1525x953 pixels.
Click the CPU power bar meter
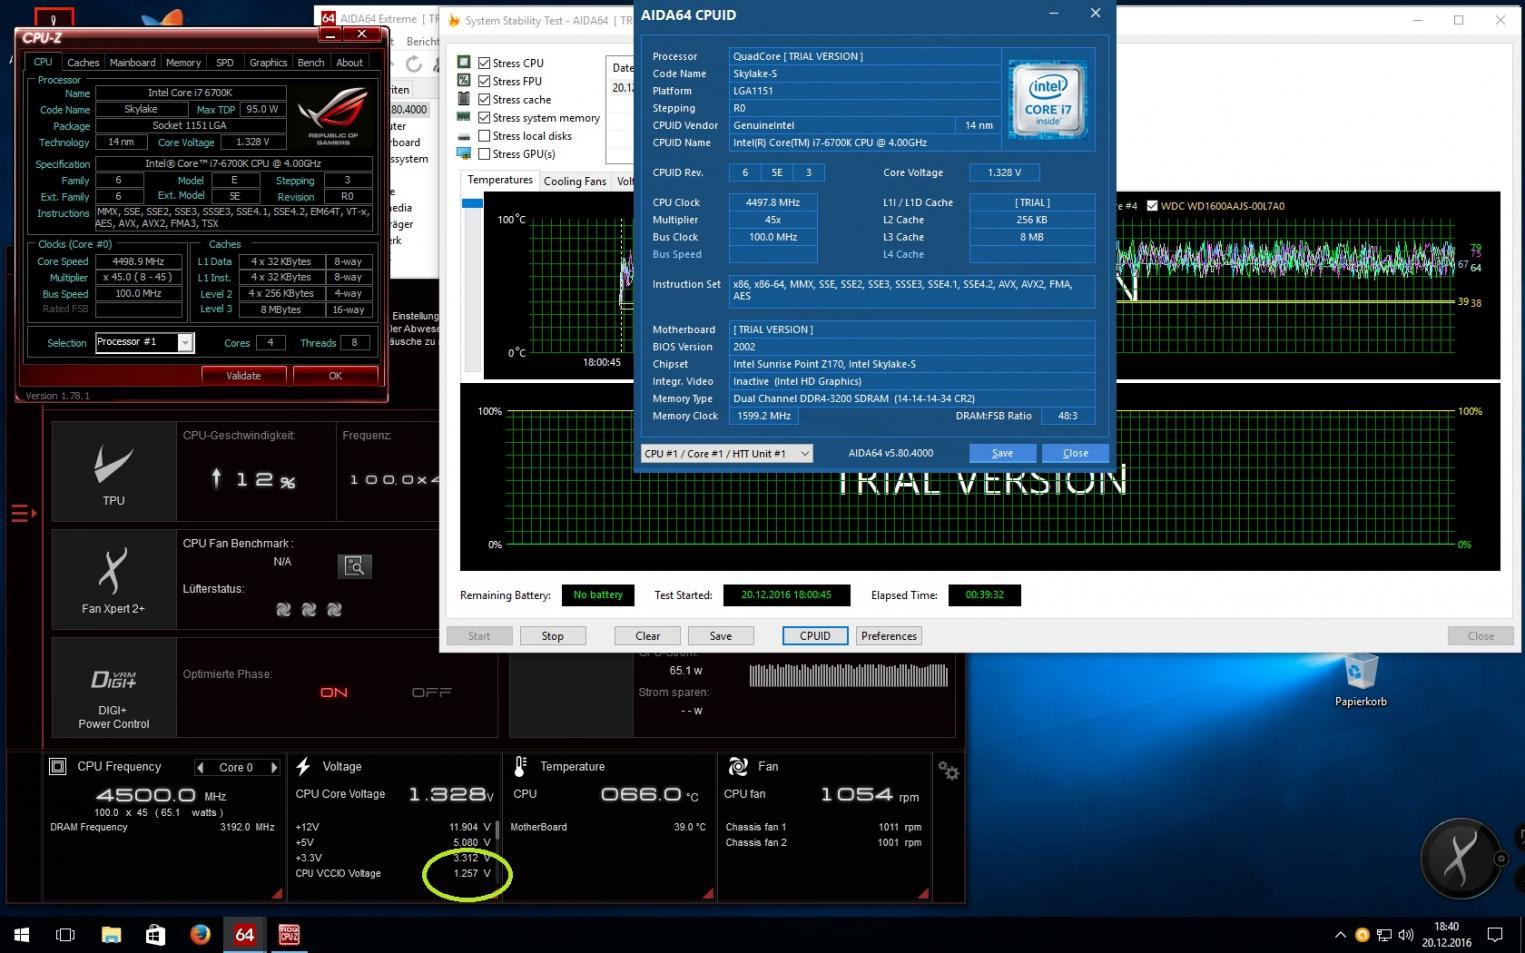(848, 677)
